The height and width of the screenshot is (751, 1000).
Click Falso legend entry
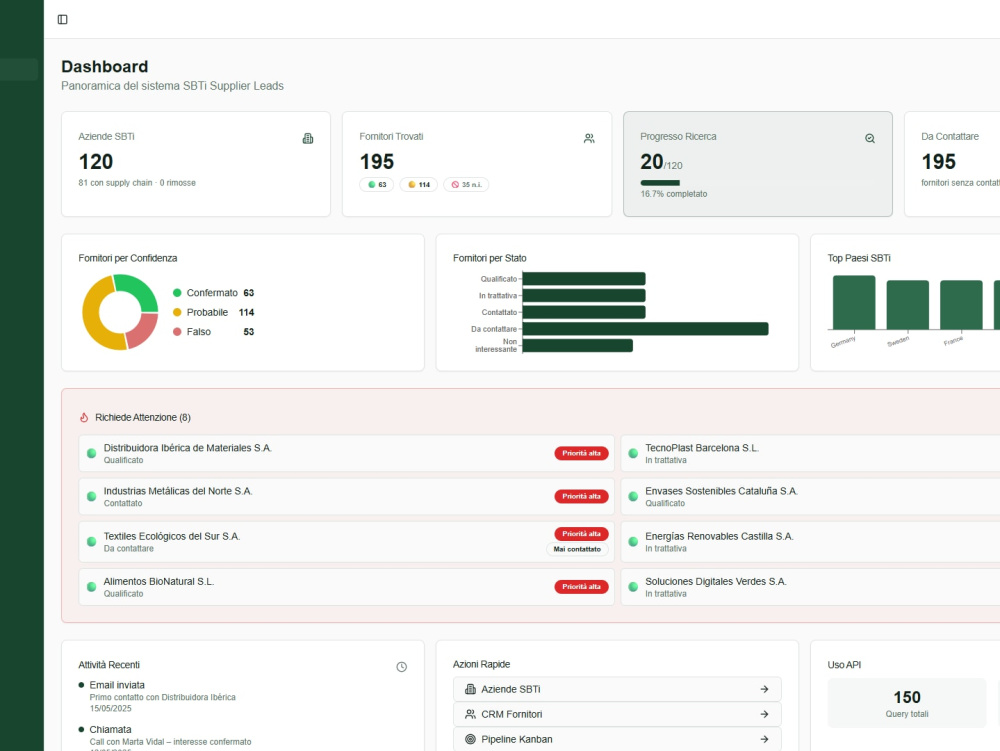pyautogui.click(x=214, y=332)
